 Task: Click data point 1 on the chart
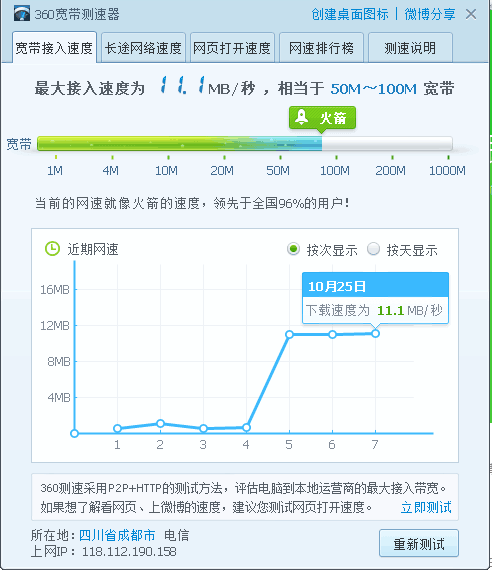117,428
